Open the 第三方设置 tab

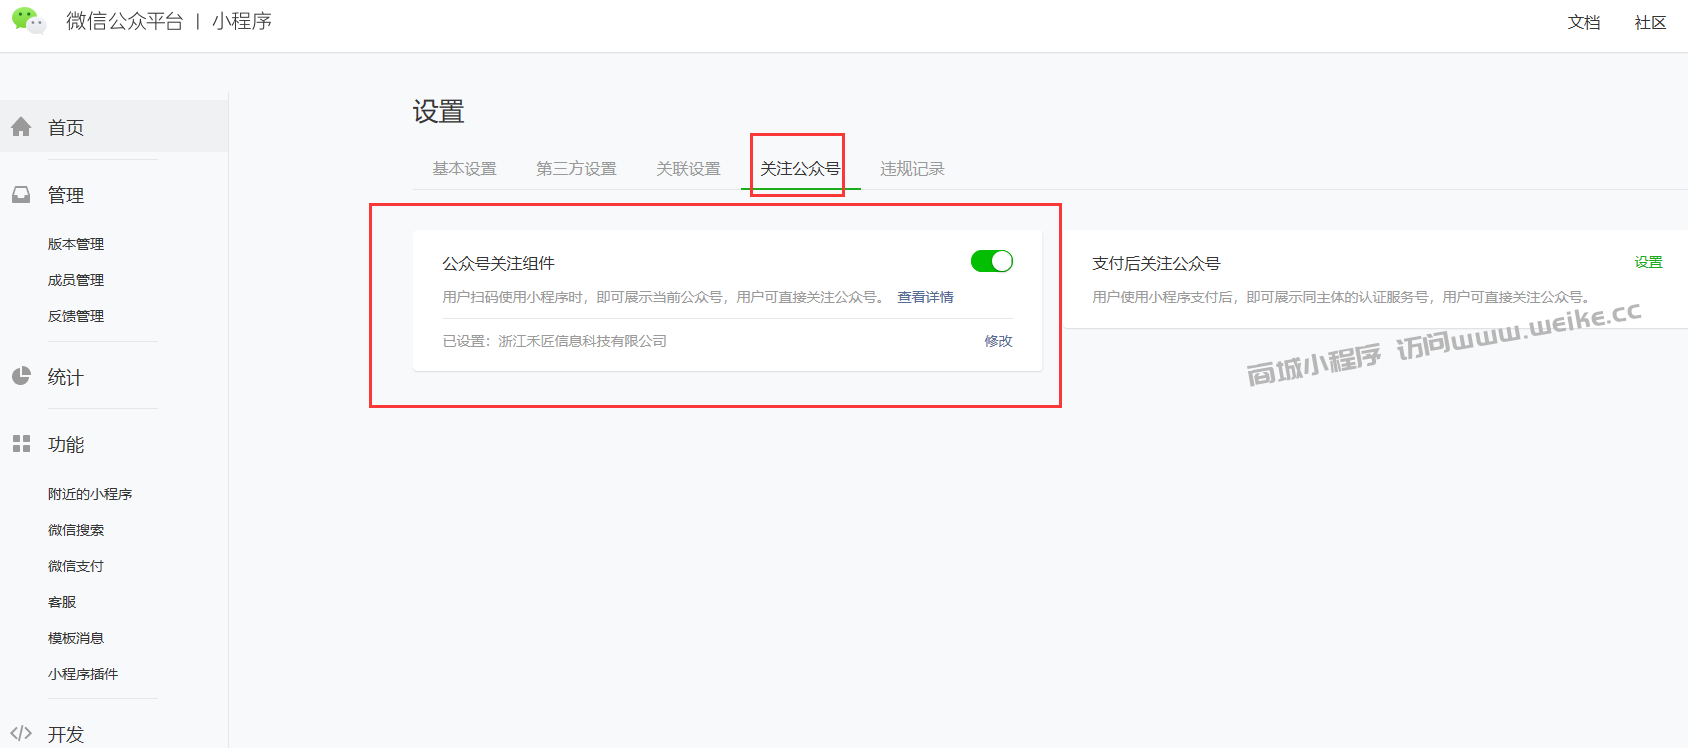(x=576, y=168)
